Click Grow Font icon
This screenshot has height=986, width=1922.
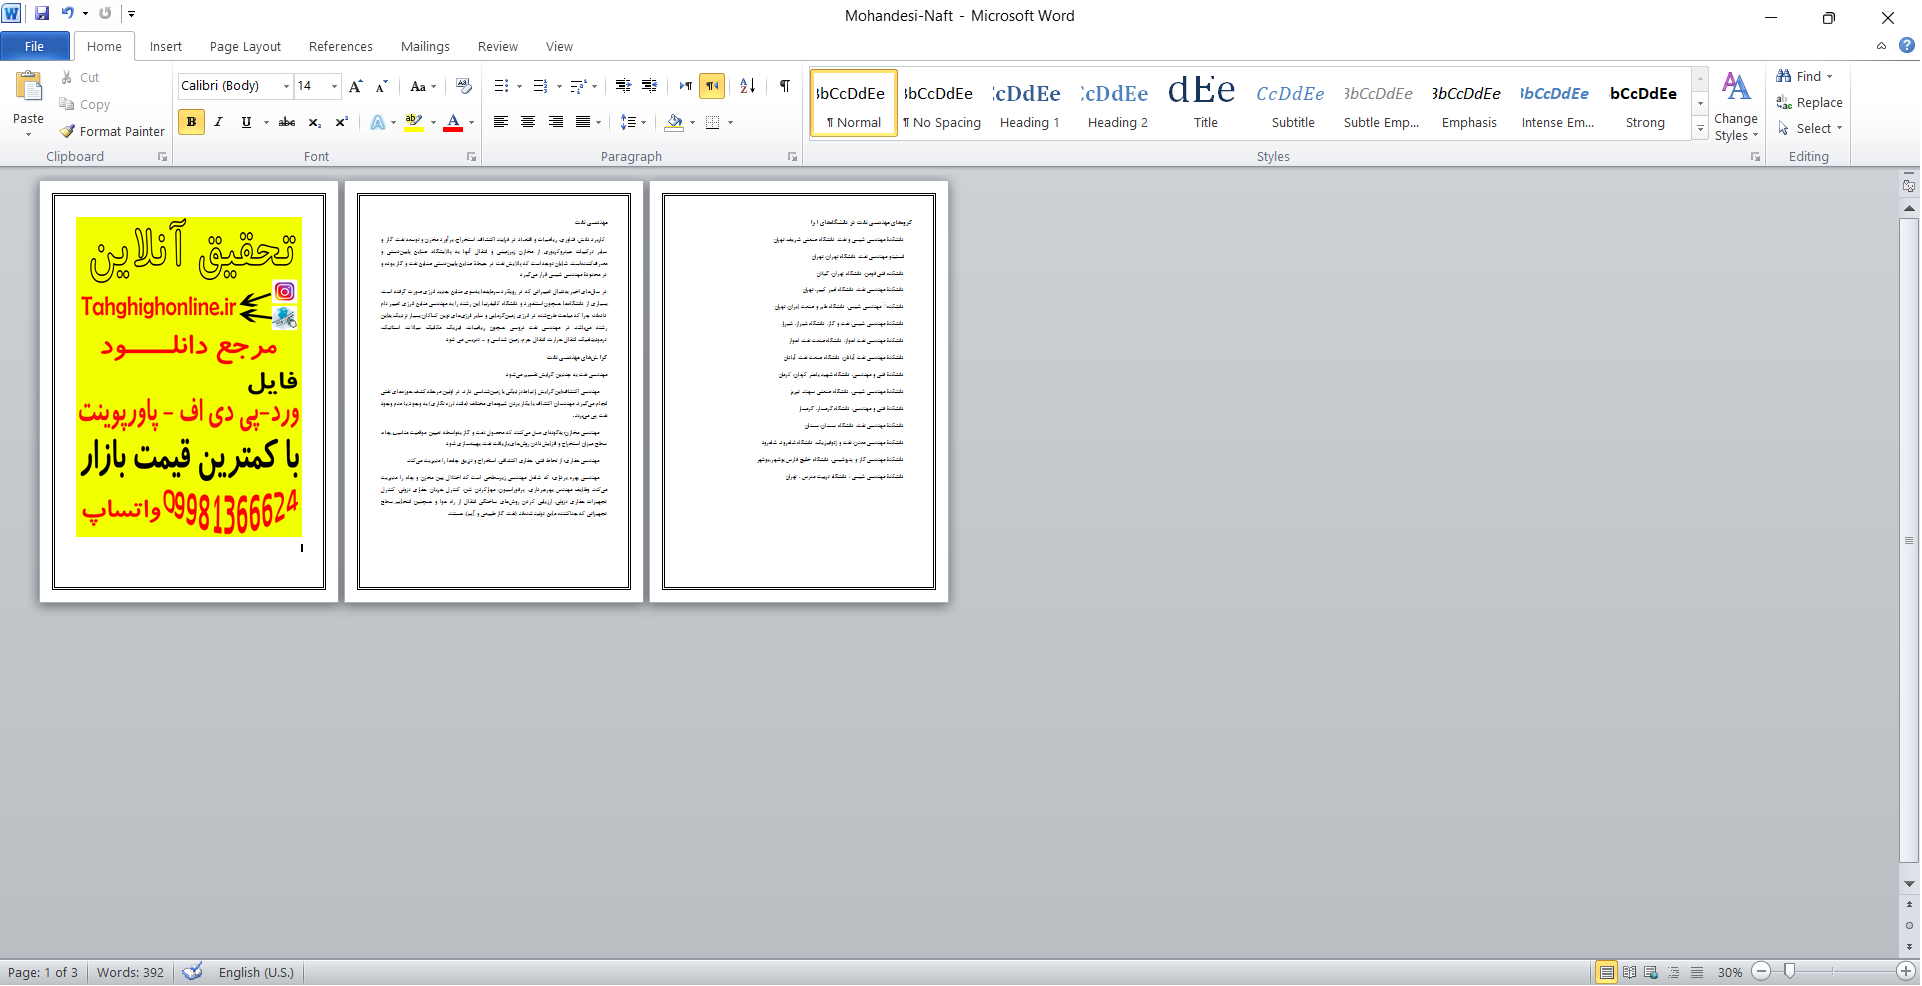355,86
